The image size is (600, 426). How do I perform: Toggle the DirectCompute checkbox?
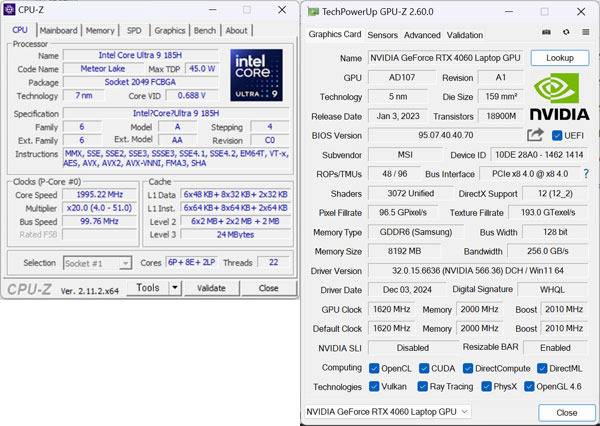click(468, 368)
